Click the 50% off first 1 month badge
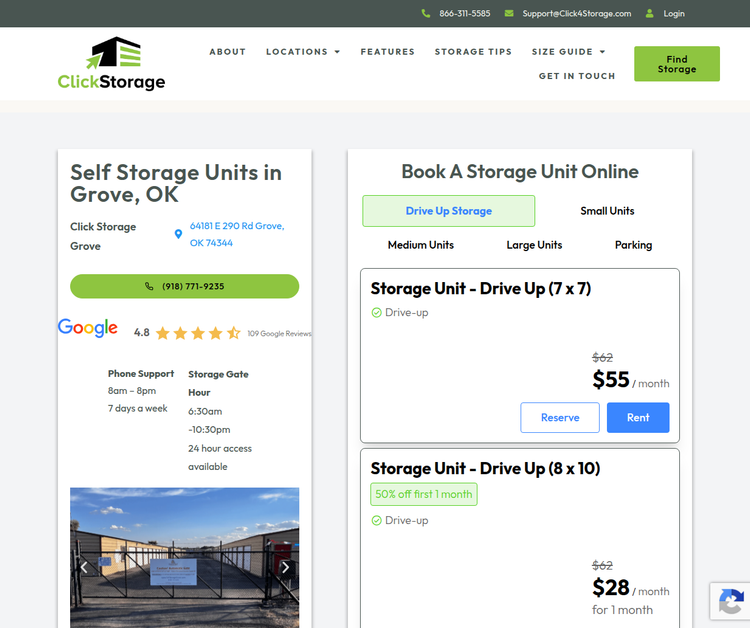This screenshot has width=750, height=628. tap(424, 494)
